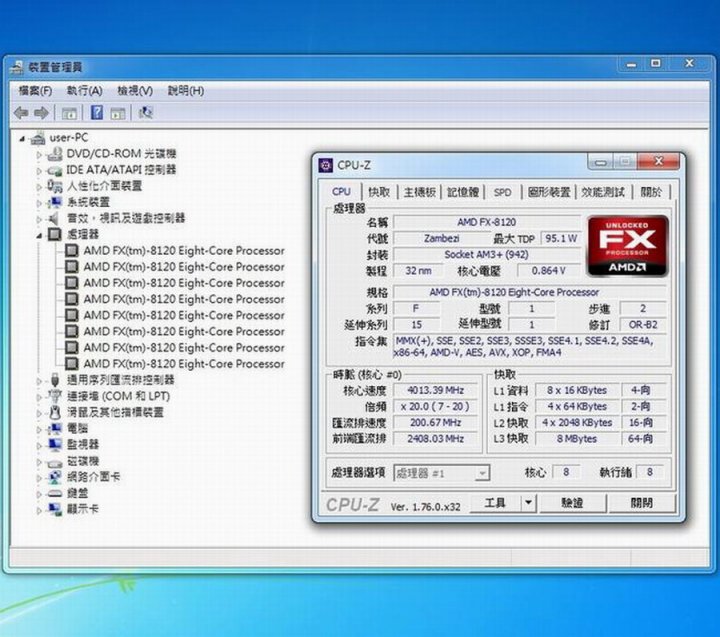Expand the 網路介面卡 node
The height and width of the screenshot is (637, 720).
point(39,478)
